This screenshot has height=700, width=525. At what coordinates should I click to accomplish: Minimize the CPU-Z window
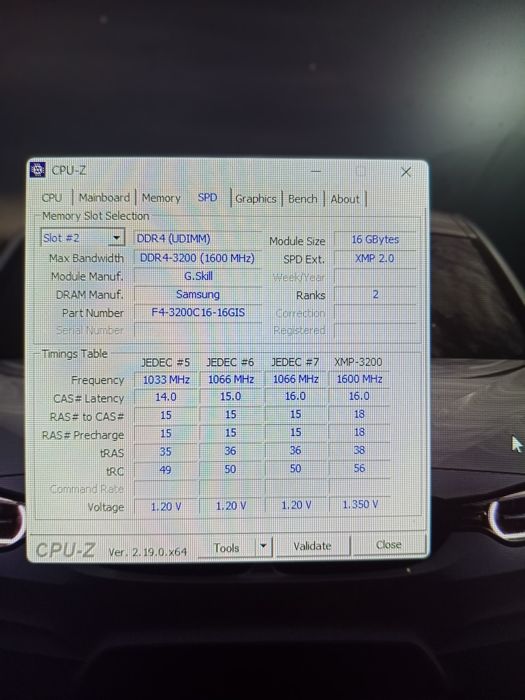pos(316,171)
